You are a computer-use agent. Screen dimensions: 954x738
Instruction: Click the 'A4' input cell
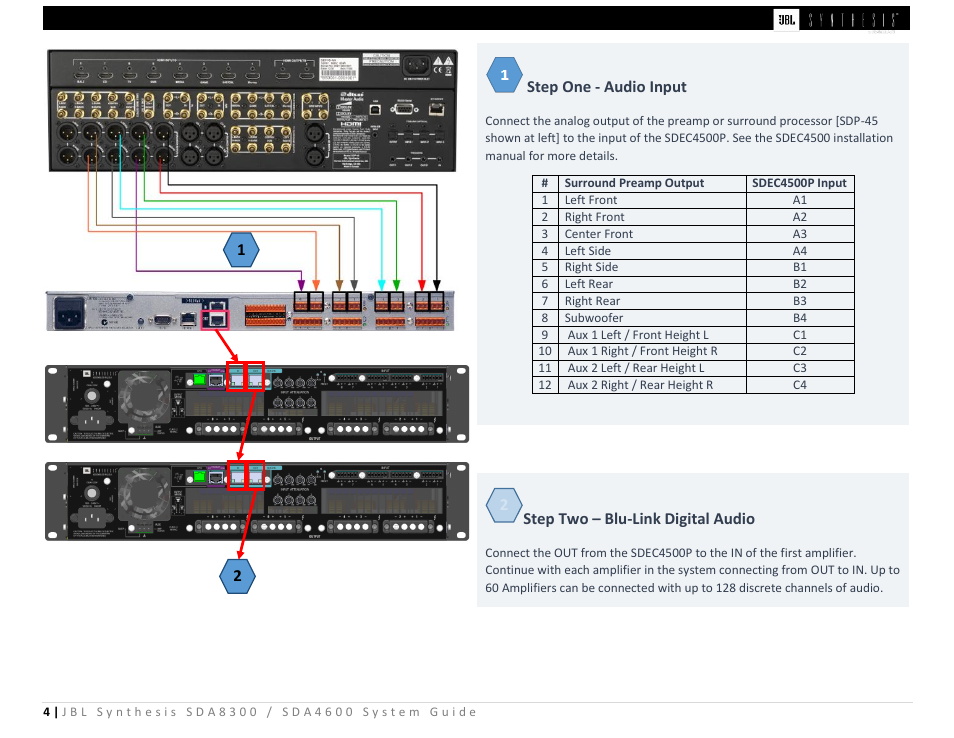click(x=799, y=251)
